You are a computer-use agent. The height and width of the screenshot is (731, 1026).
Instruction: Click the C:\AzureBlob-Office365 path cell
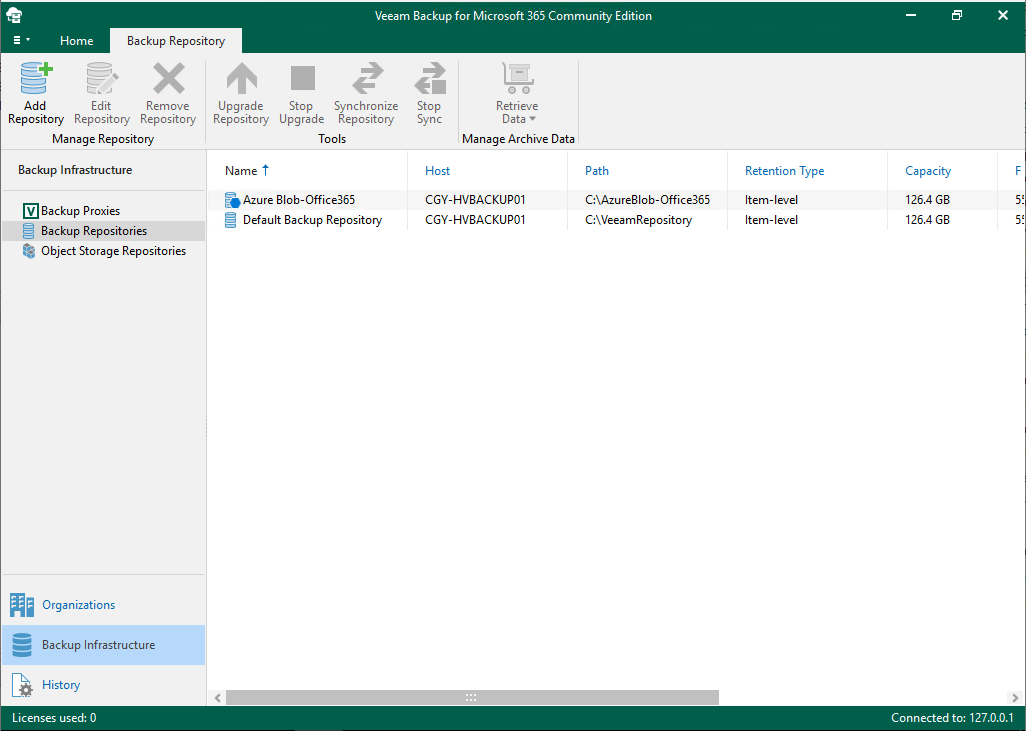point(647,200)
